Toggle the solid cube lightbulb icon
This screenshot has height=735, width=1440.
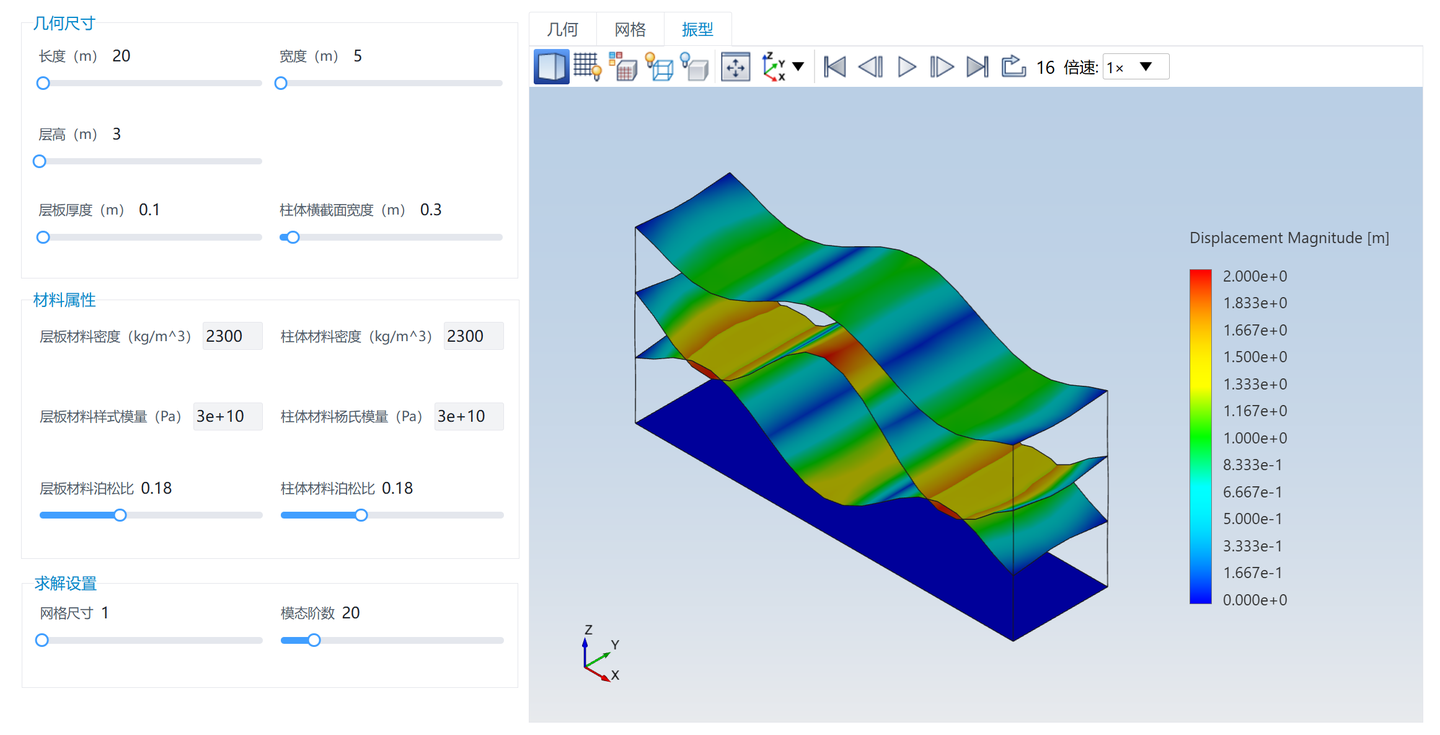tap(694, 67)
